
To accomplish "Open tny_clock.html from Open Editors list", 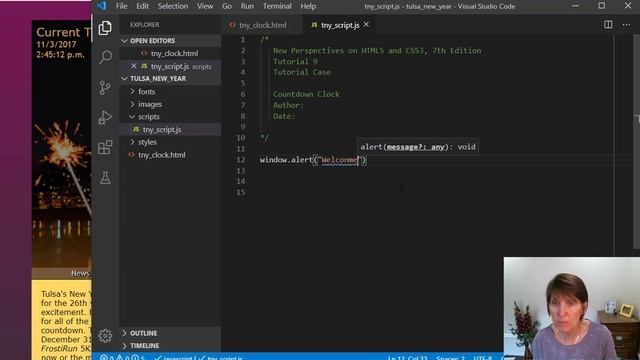I will (174, 53).
